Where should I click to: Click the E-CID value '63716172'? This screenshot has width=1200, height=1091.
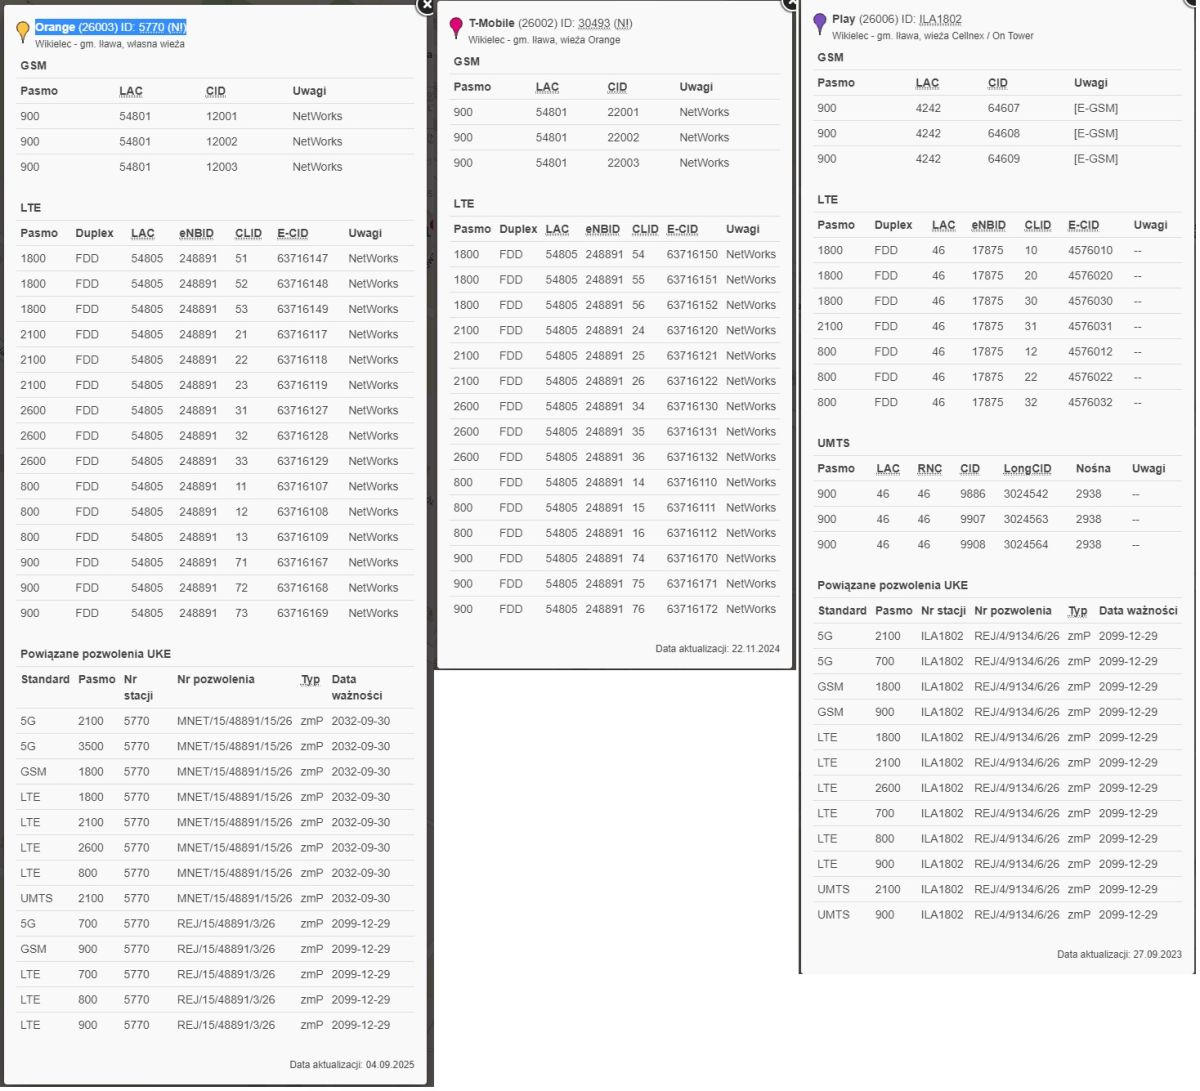point(693,610)
